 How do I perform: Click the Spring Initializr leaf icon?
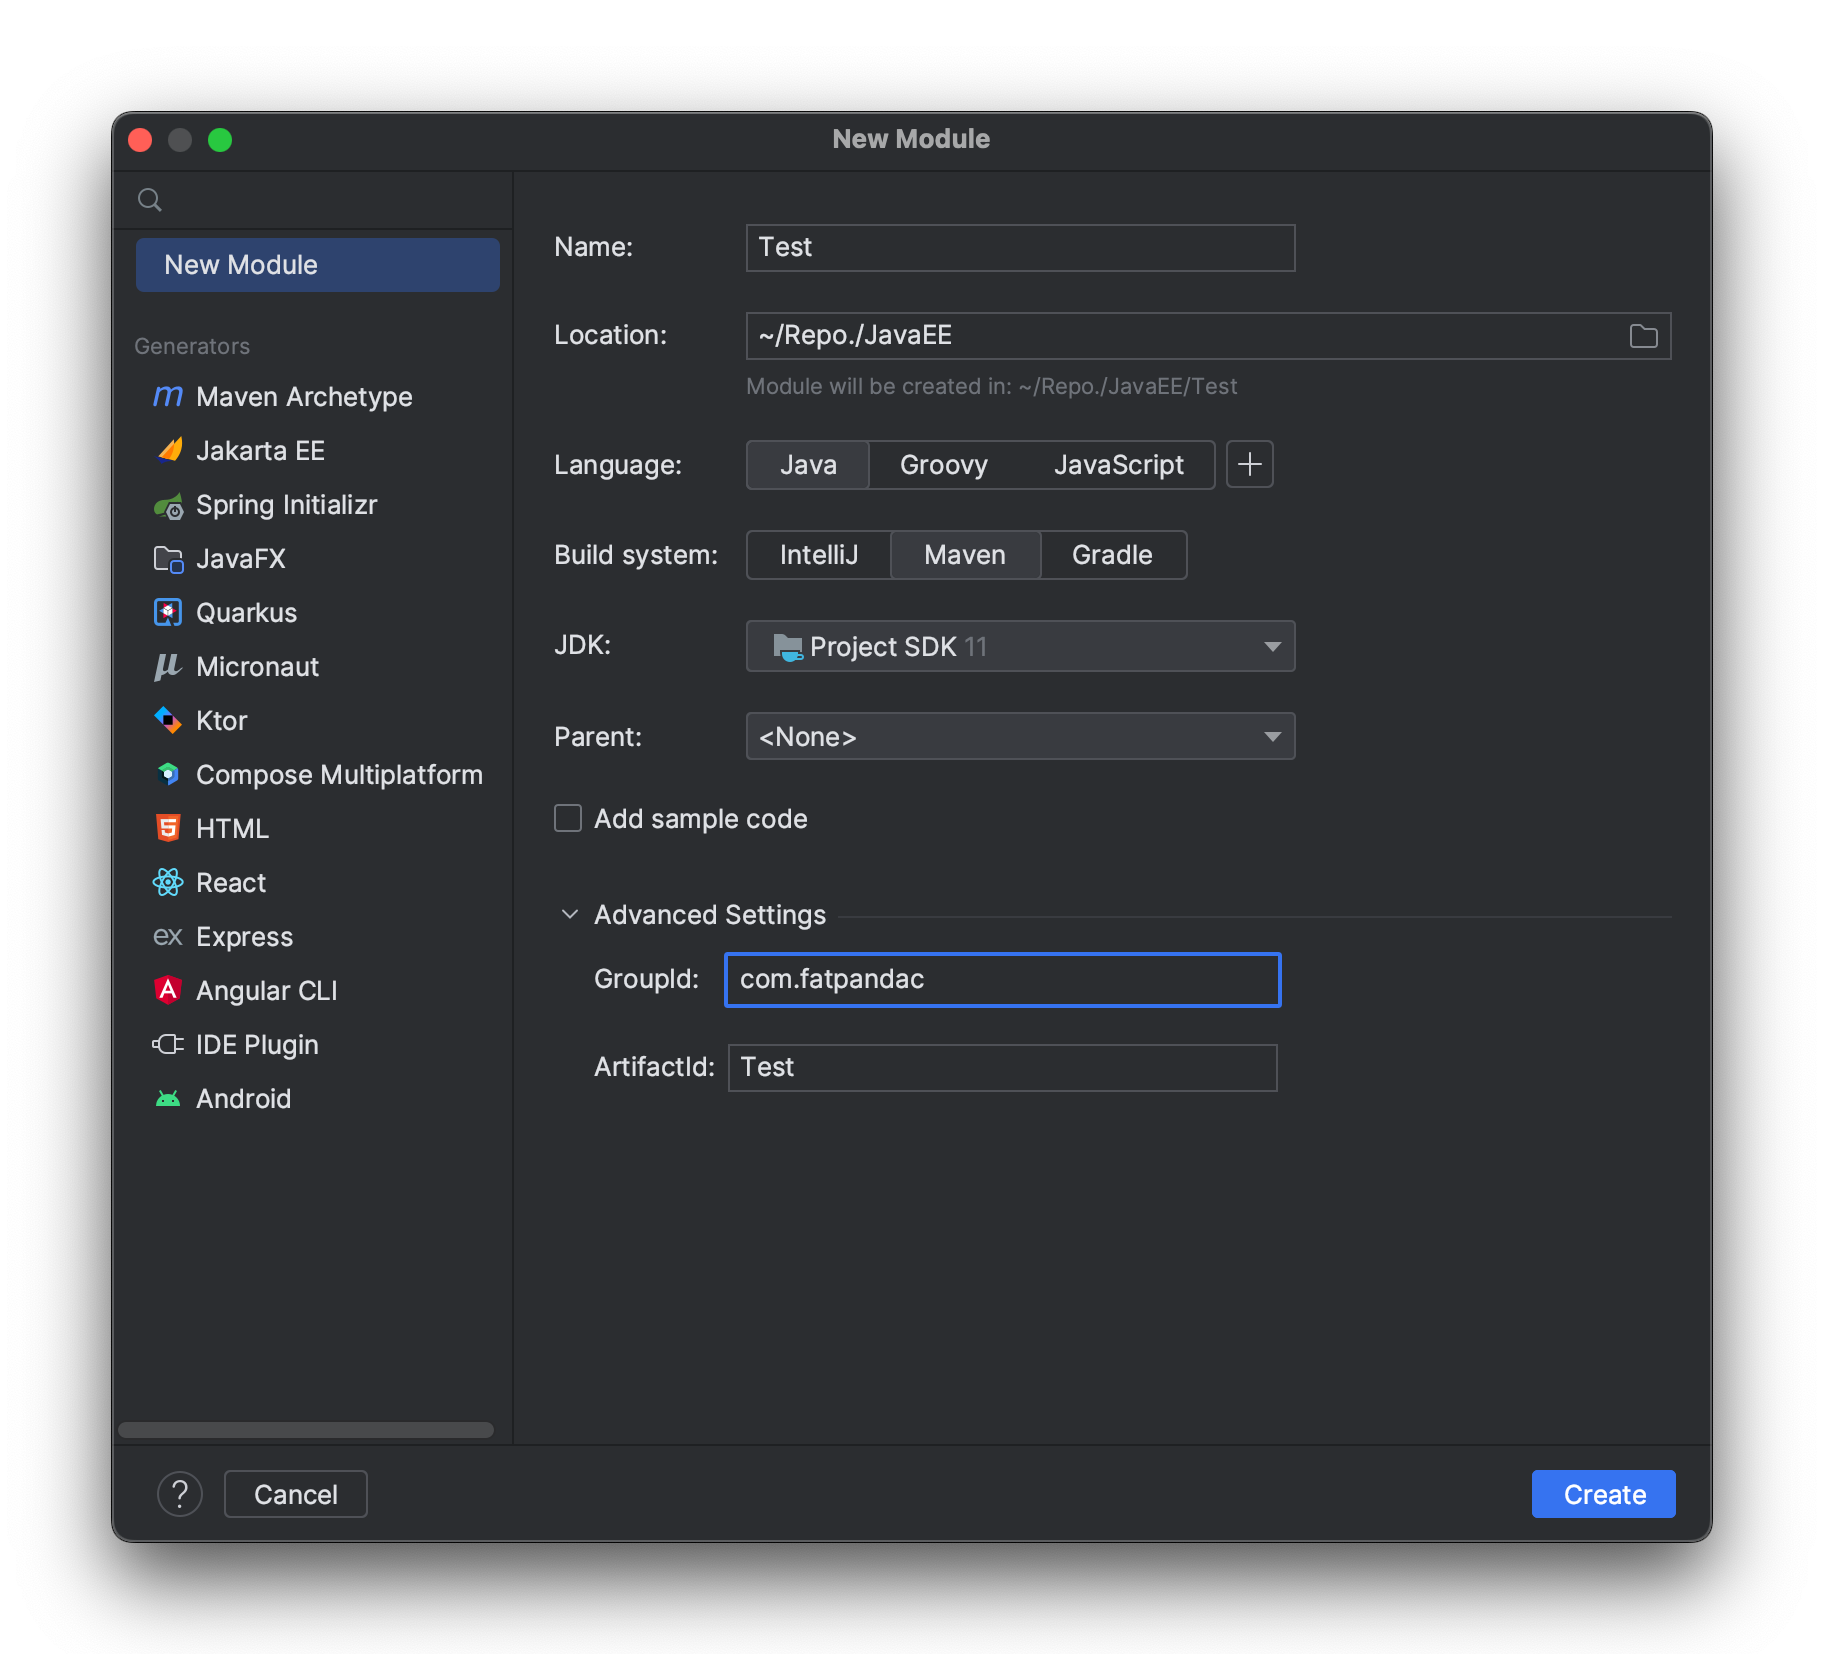(x=168, y=506)
